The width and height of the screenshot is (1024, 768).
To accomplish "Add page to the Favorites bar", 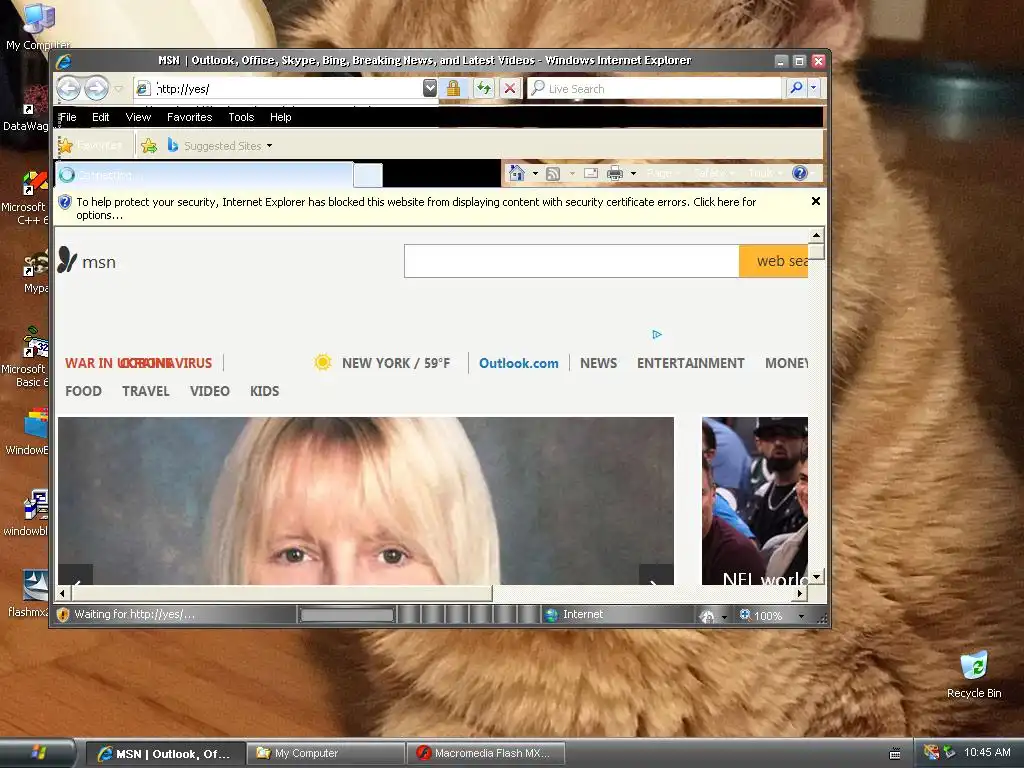I will coord(149,146).
